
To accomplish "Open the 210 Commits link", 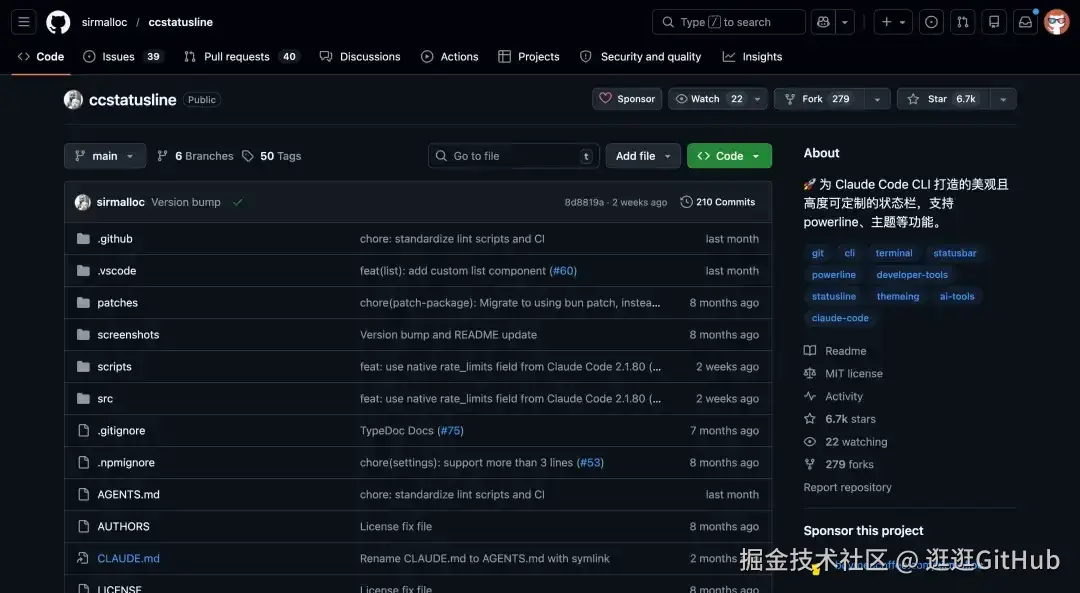I will click(718, 202).
